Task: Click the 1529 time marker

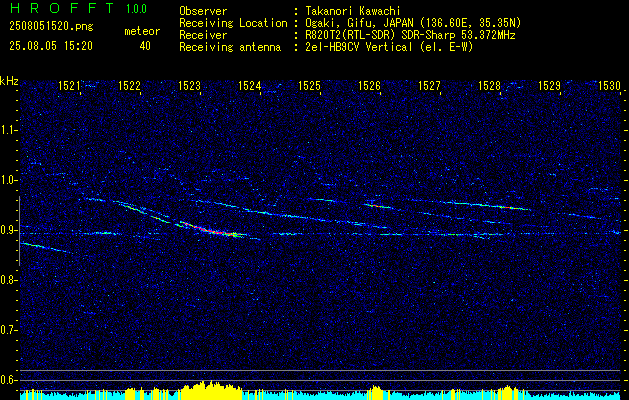Action: pos(549,86)
